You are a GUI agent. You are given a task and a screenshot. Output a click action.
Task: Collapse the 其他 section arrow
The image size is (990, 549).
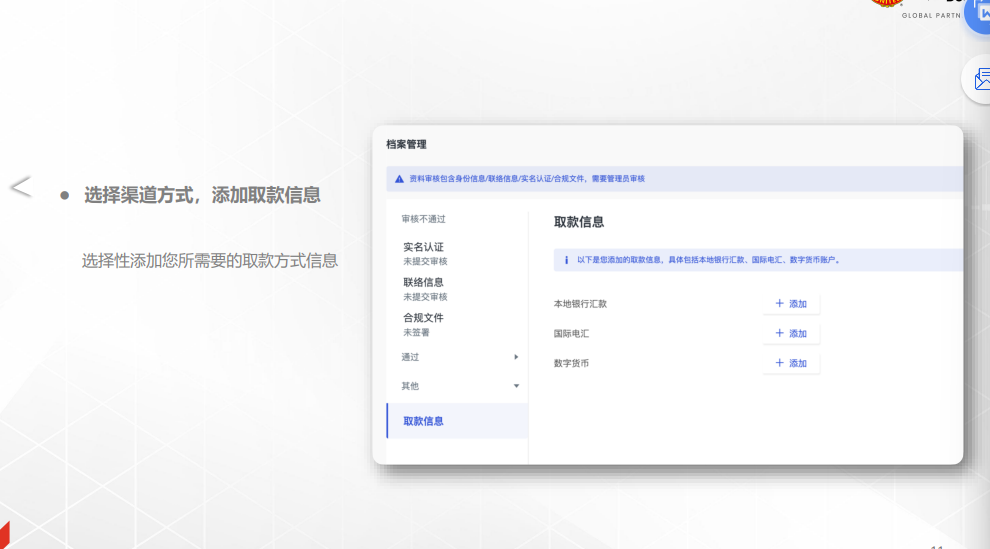point(516,386)
